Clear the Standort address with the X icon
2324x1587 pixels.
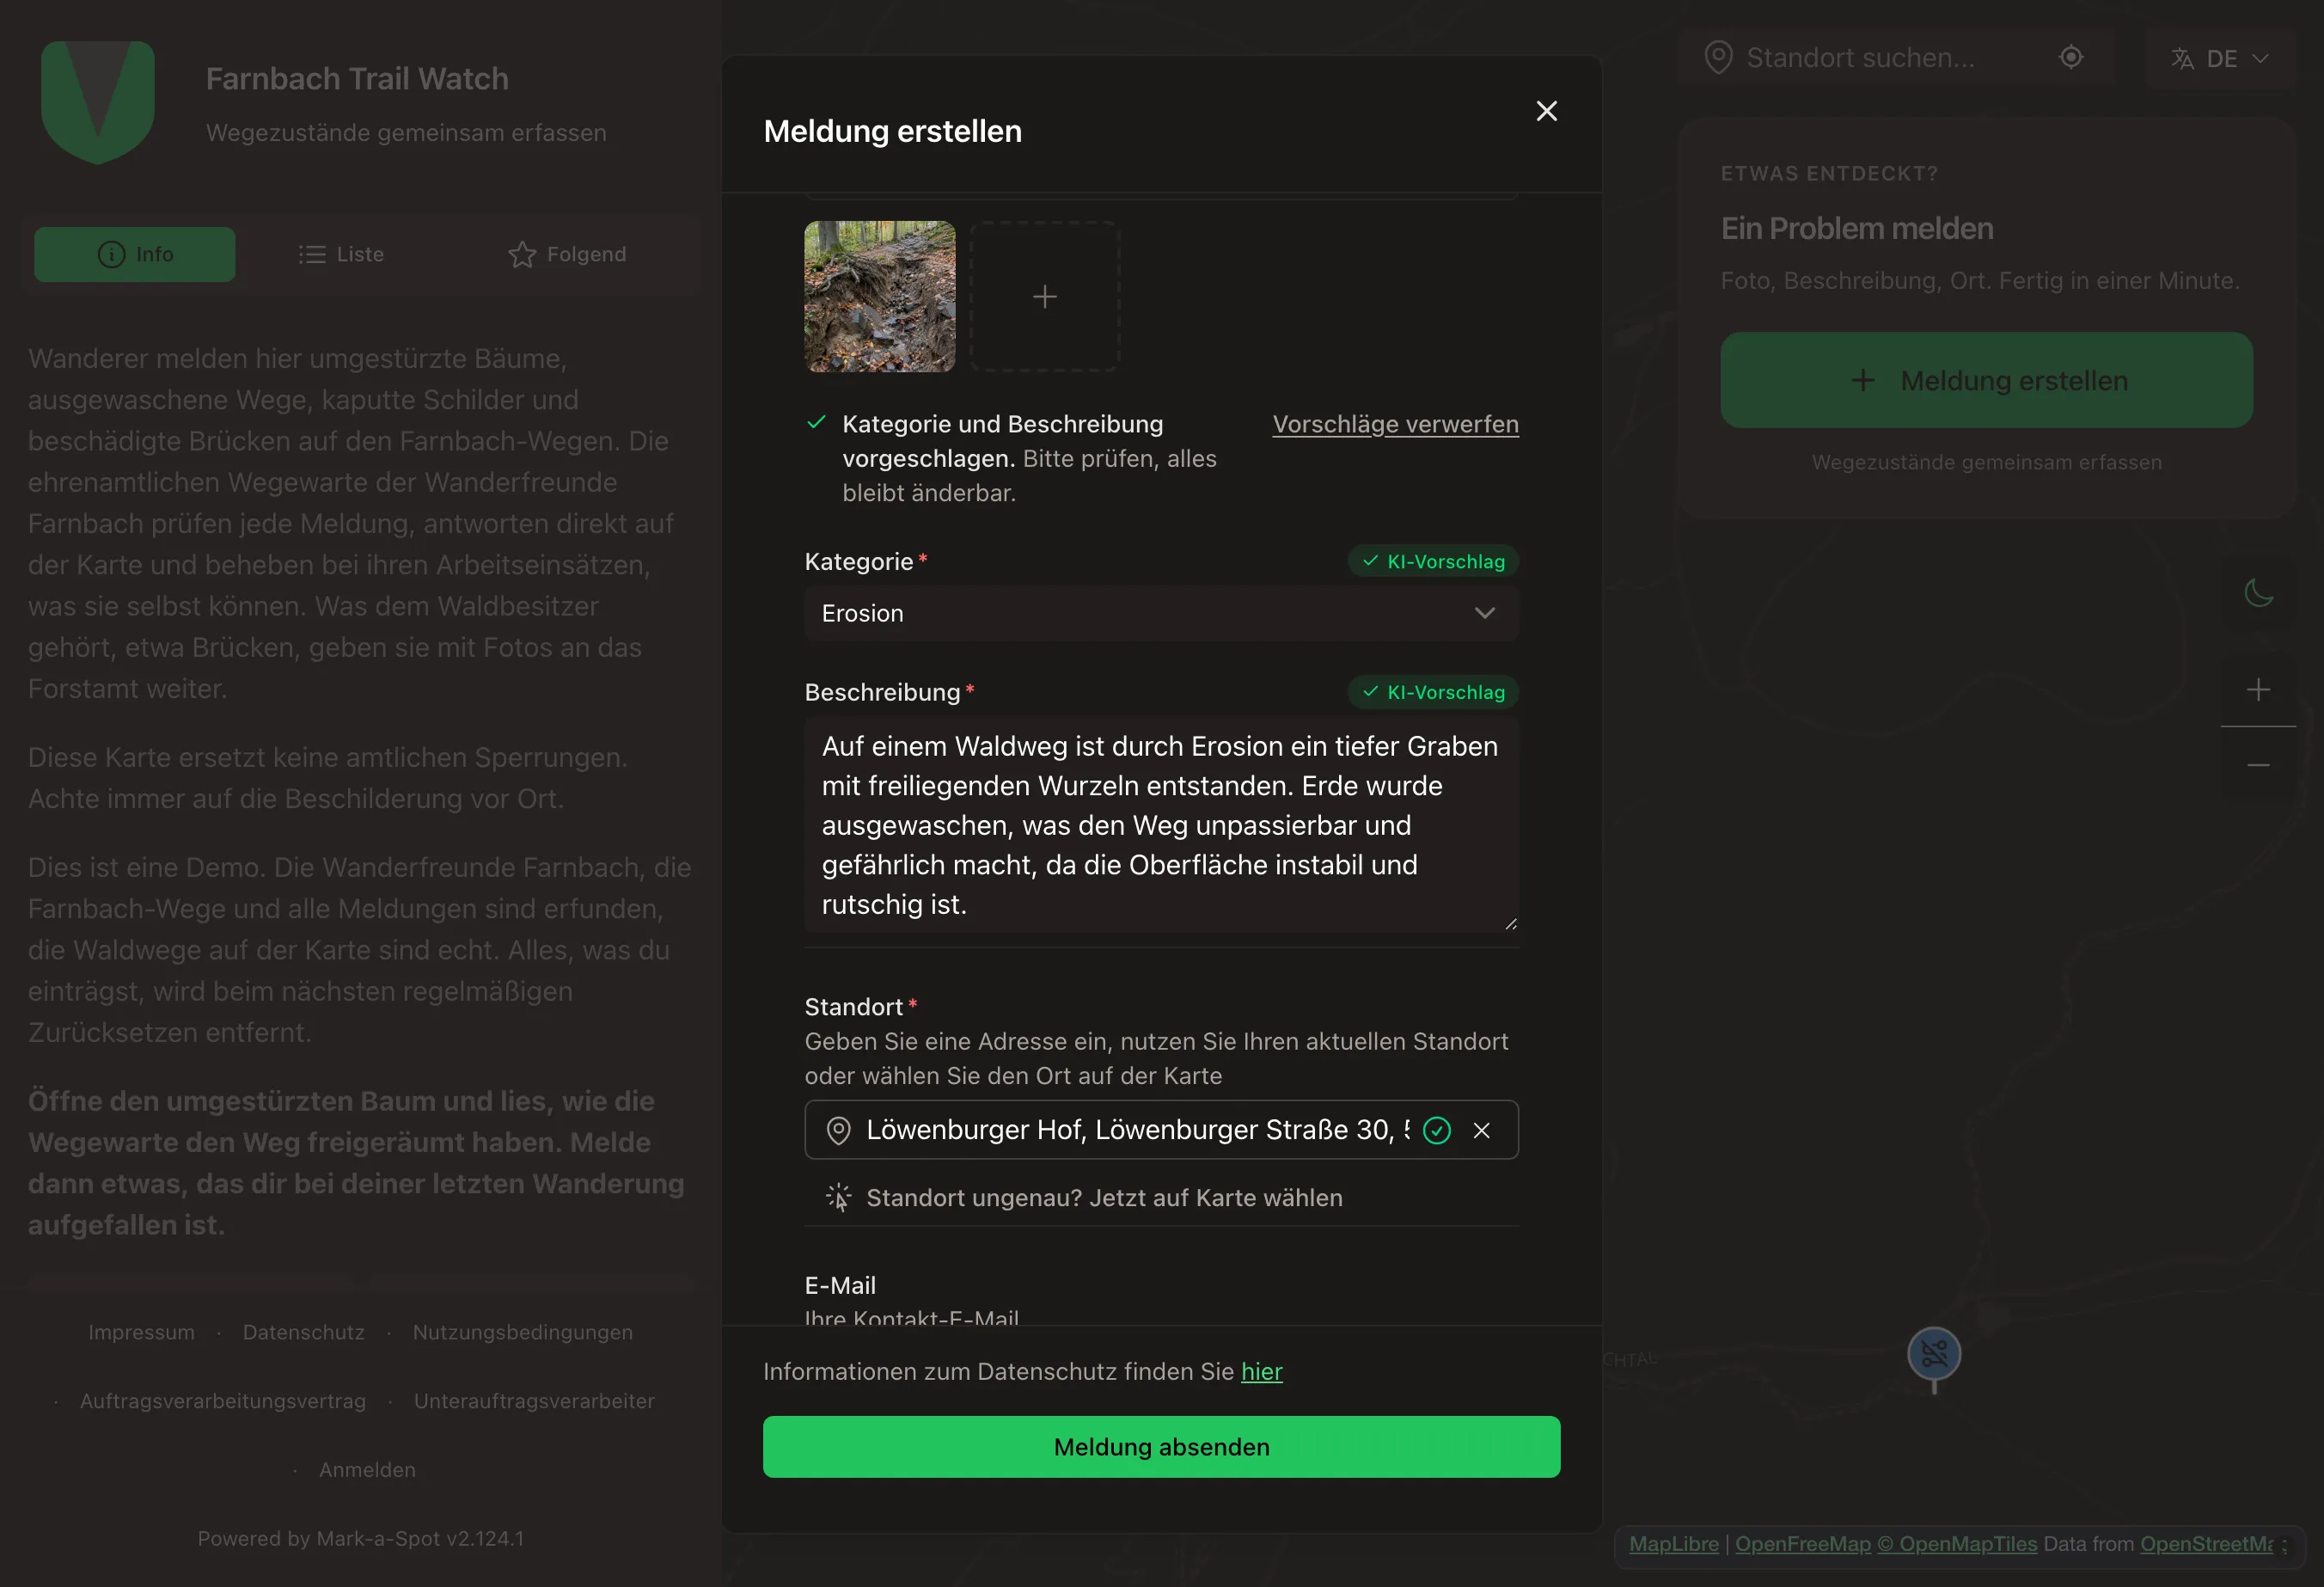1481,1130
